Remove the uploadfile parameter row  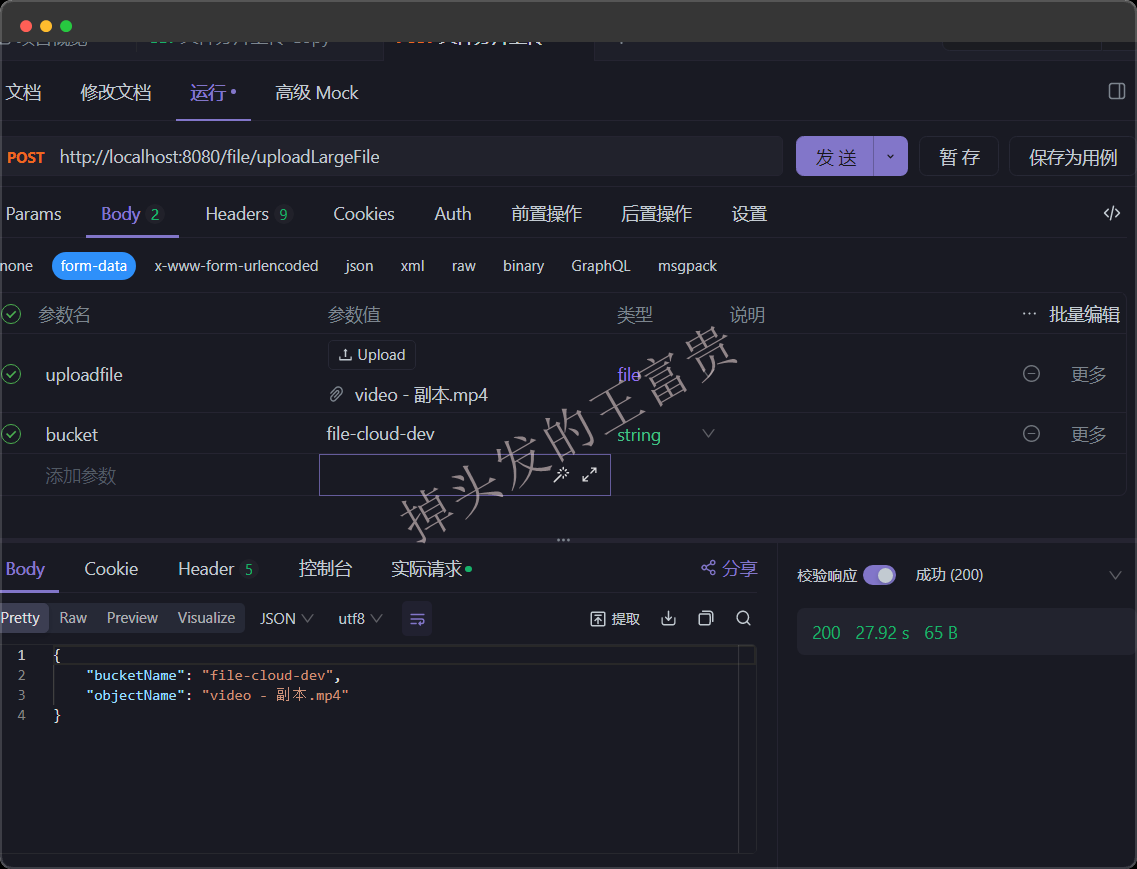(1031, 374)
